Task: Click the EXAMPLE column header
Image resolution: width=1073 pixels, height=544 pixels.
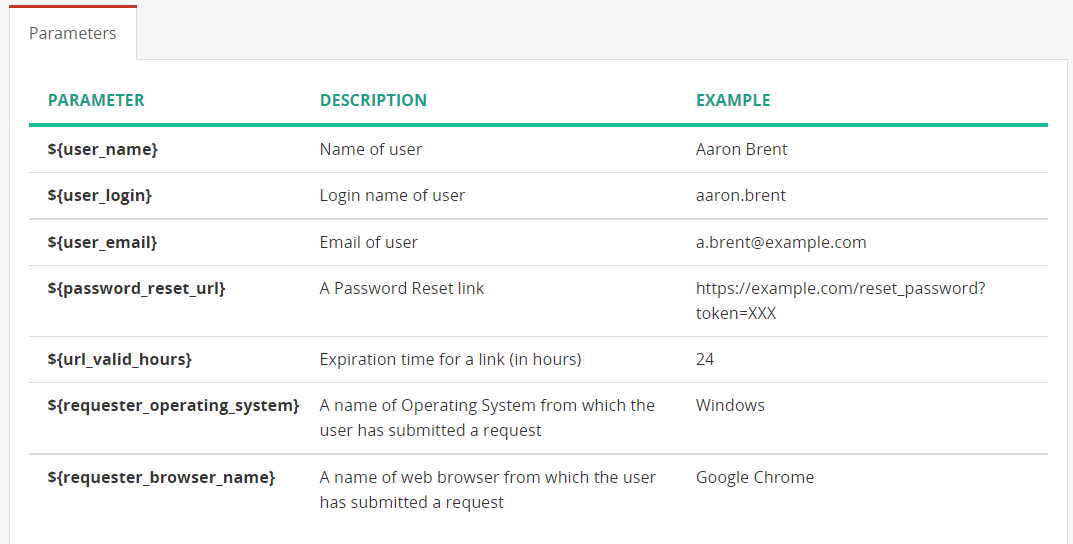Action: [733, 100]
